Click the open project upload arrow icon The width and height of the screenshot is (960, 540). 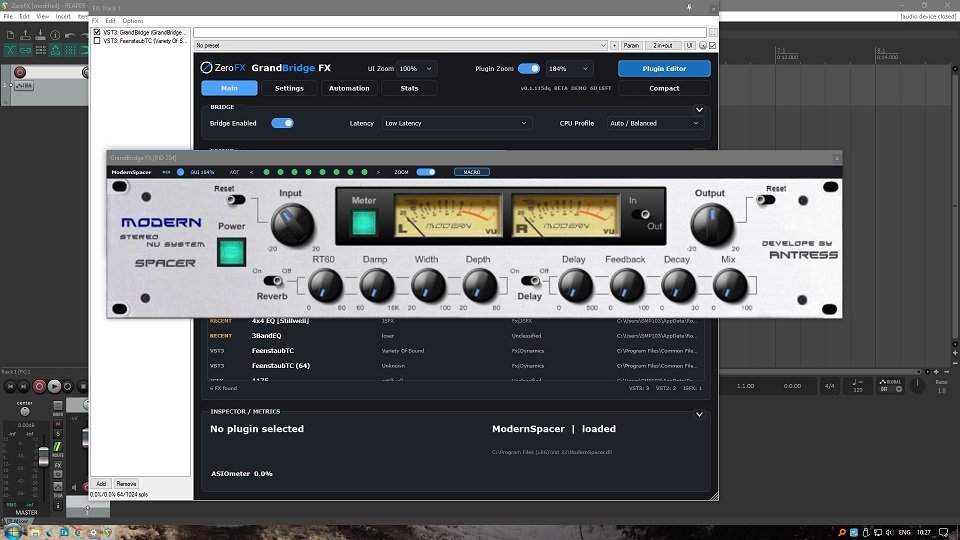pyautogui.click(x=25, y=36)
